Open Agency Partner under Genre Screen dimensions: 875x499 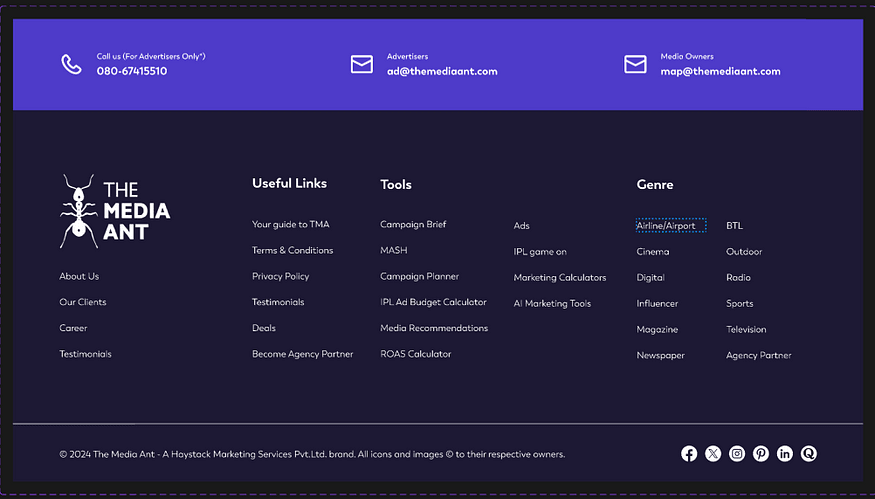[x=758, y=356]
